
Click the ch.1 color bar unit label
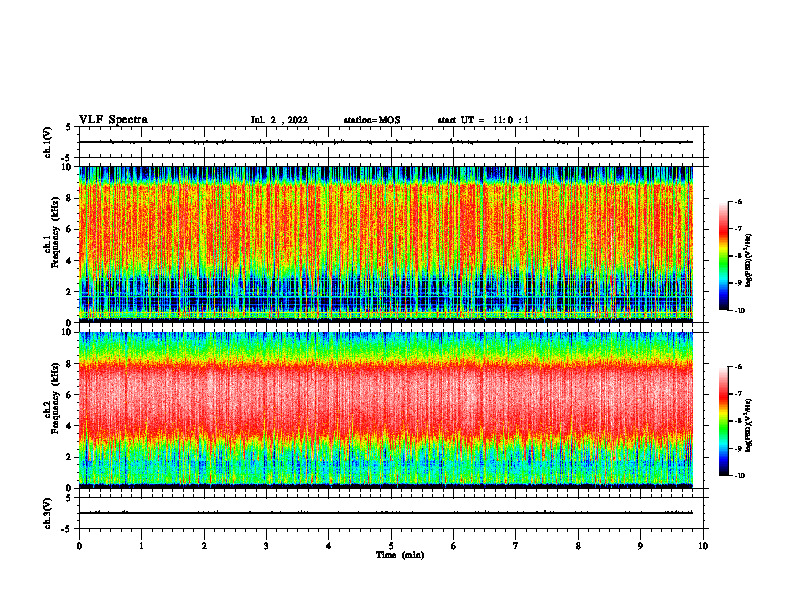pos(749,261)
